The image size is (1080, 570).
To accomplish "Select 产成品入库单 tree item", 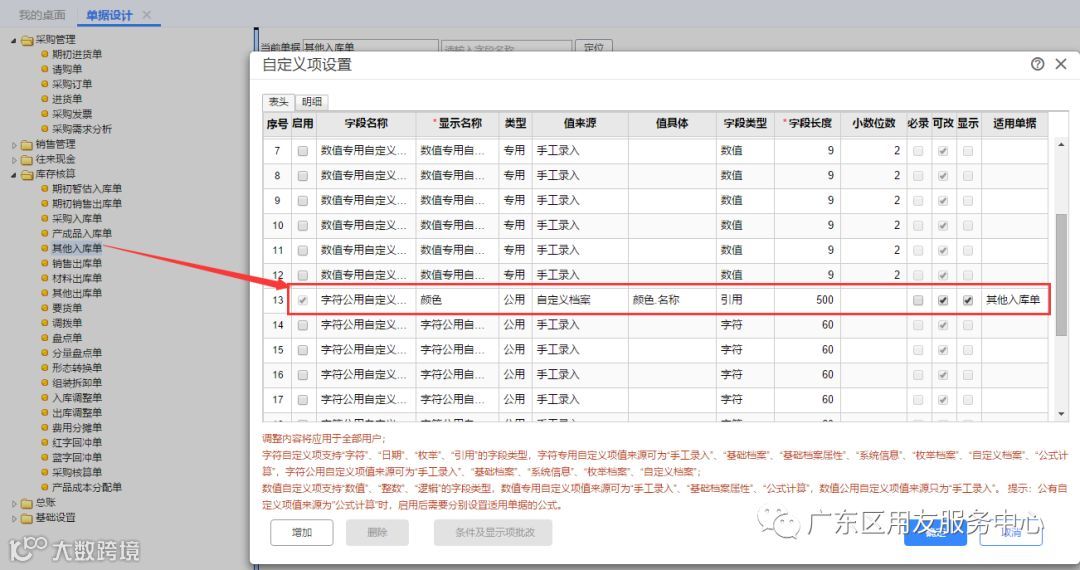I will coord(81,233).
